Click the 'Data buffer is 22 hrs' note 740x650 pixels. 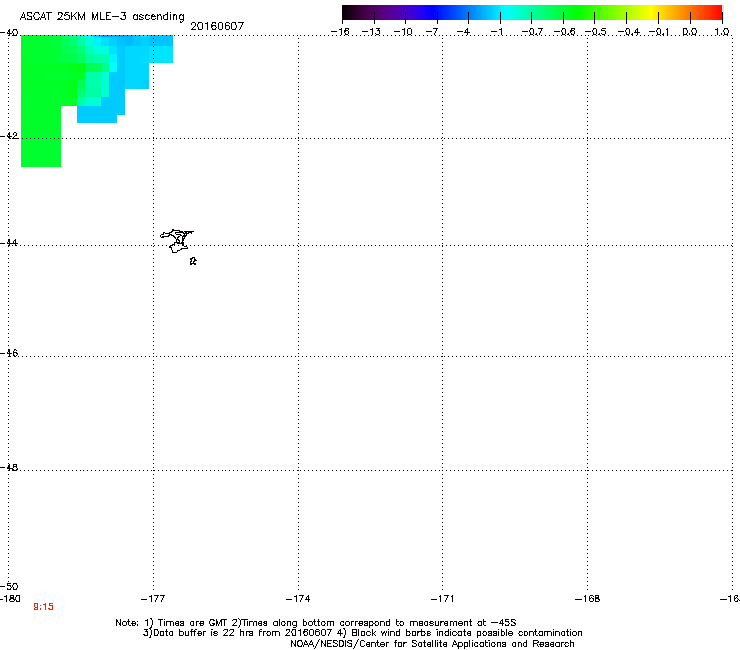[362, 633]
